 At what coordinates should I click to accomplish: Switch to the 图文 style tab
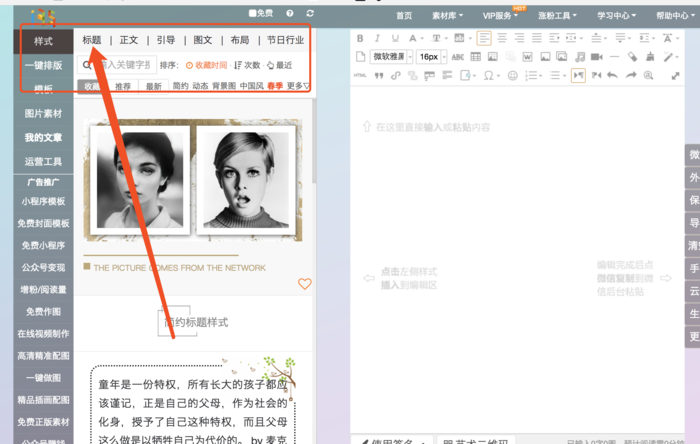click(x=203, y=40)
